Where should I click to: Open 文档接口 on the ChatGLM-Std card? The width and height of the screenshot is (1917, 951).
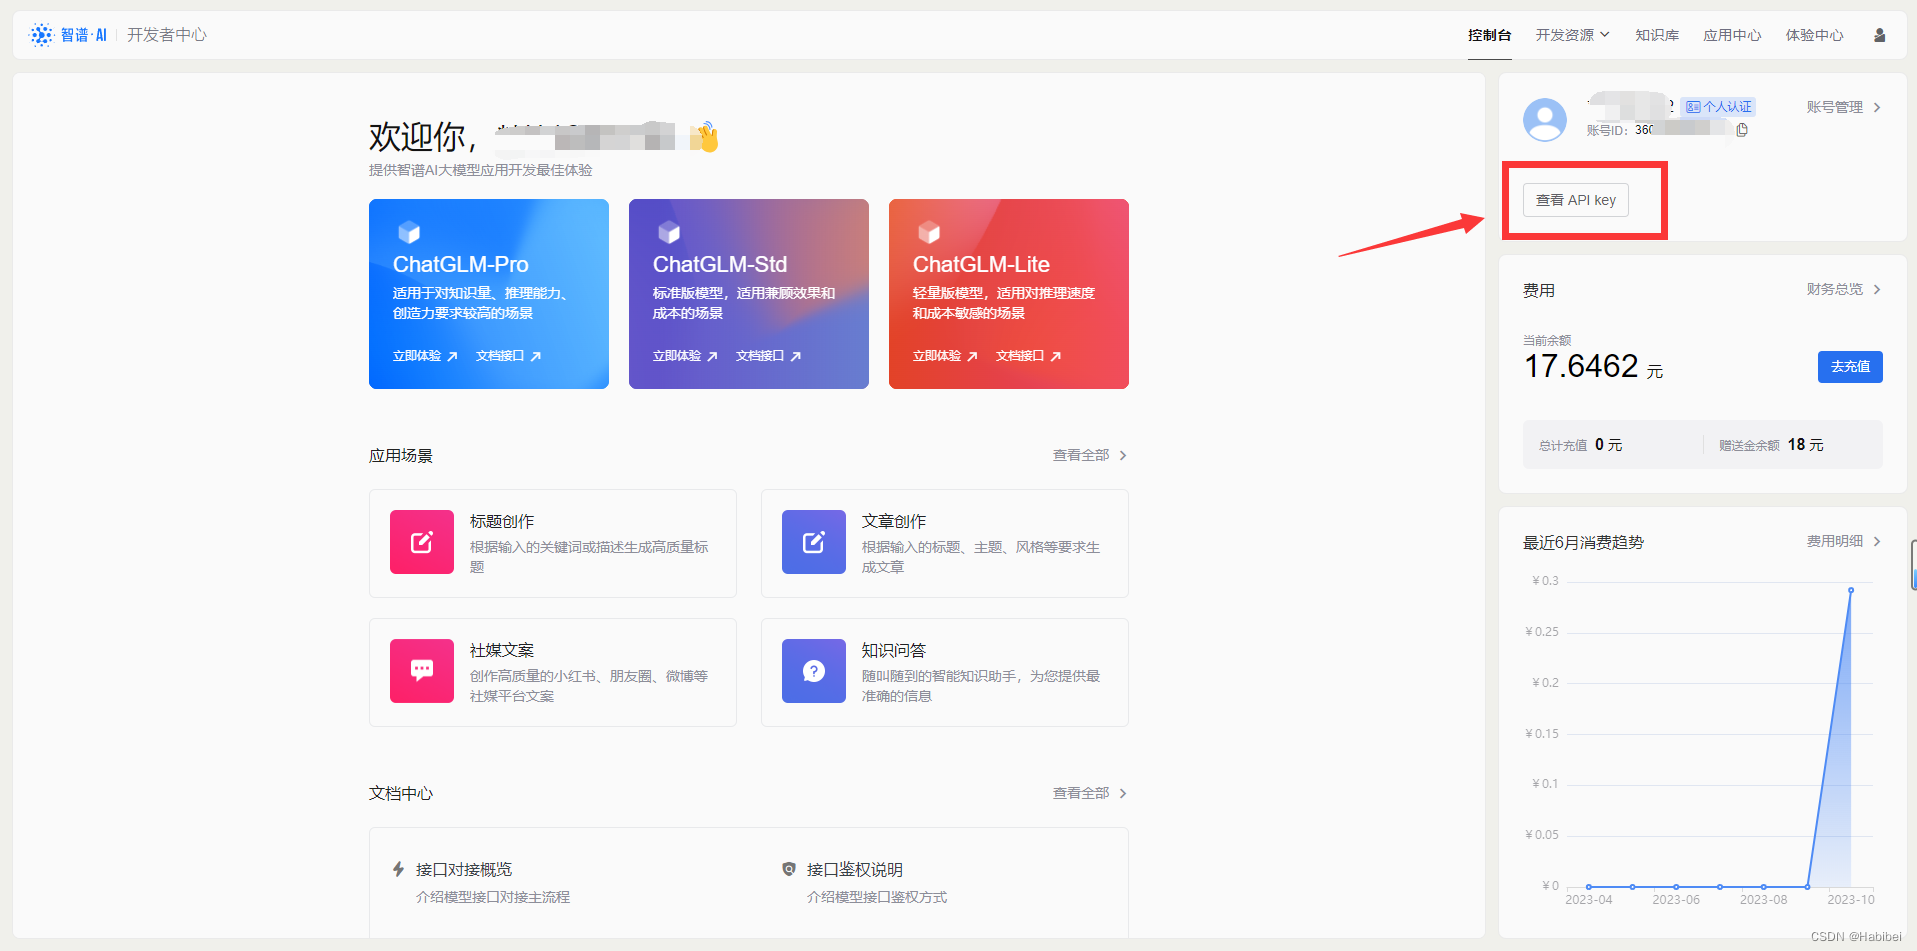click(767, 355)
